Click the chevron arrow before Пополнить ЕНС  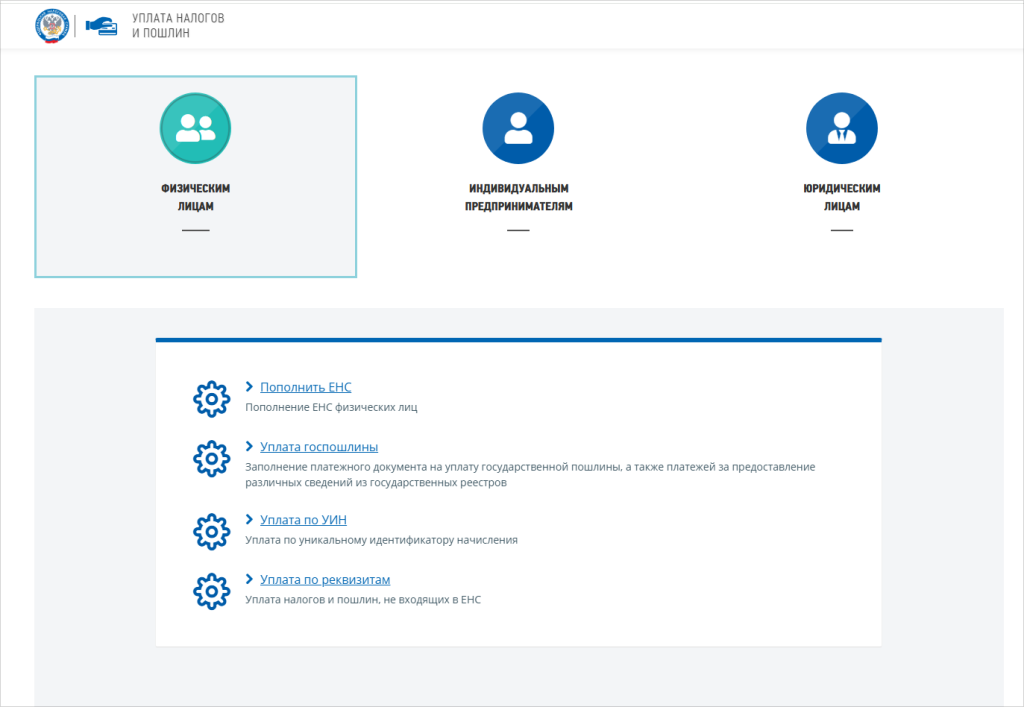pos(249,387)
